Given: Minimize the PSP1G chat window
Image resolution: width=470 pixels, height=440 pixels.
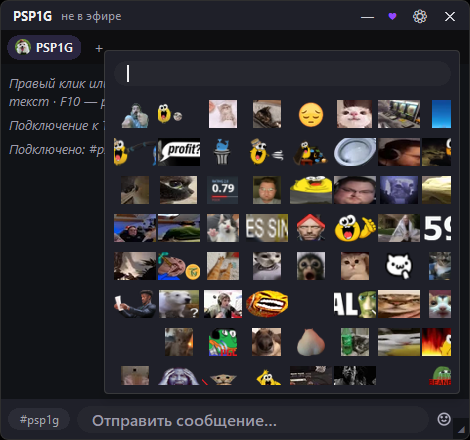Looking at the screenshot, I should (x=367, y=17).
